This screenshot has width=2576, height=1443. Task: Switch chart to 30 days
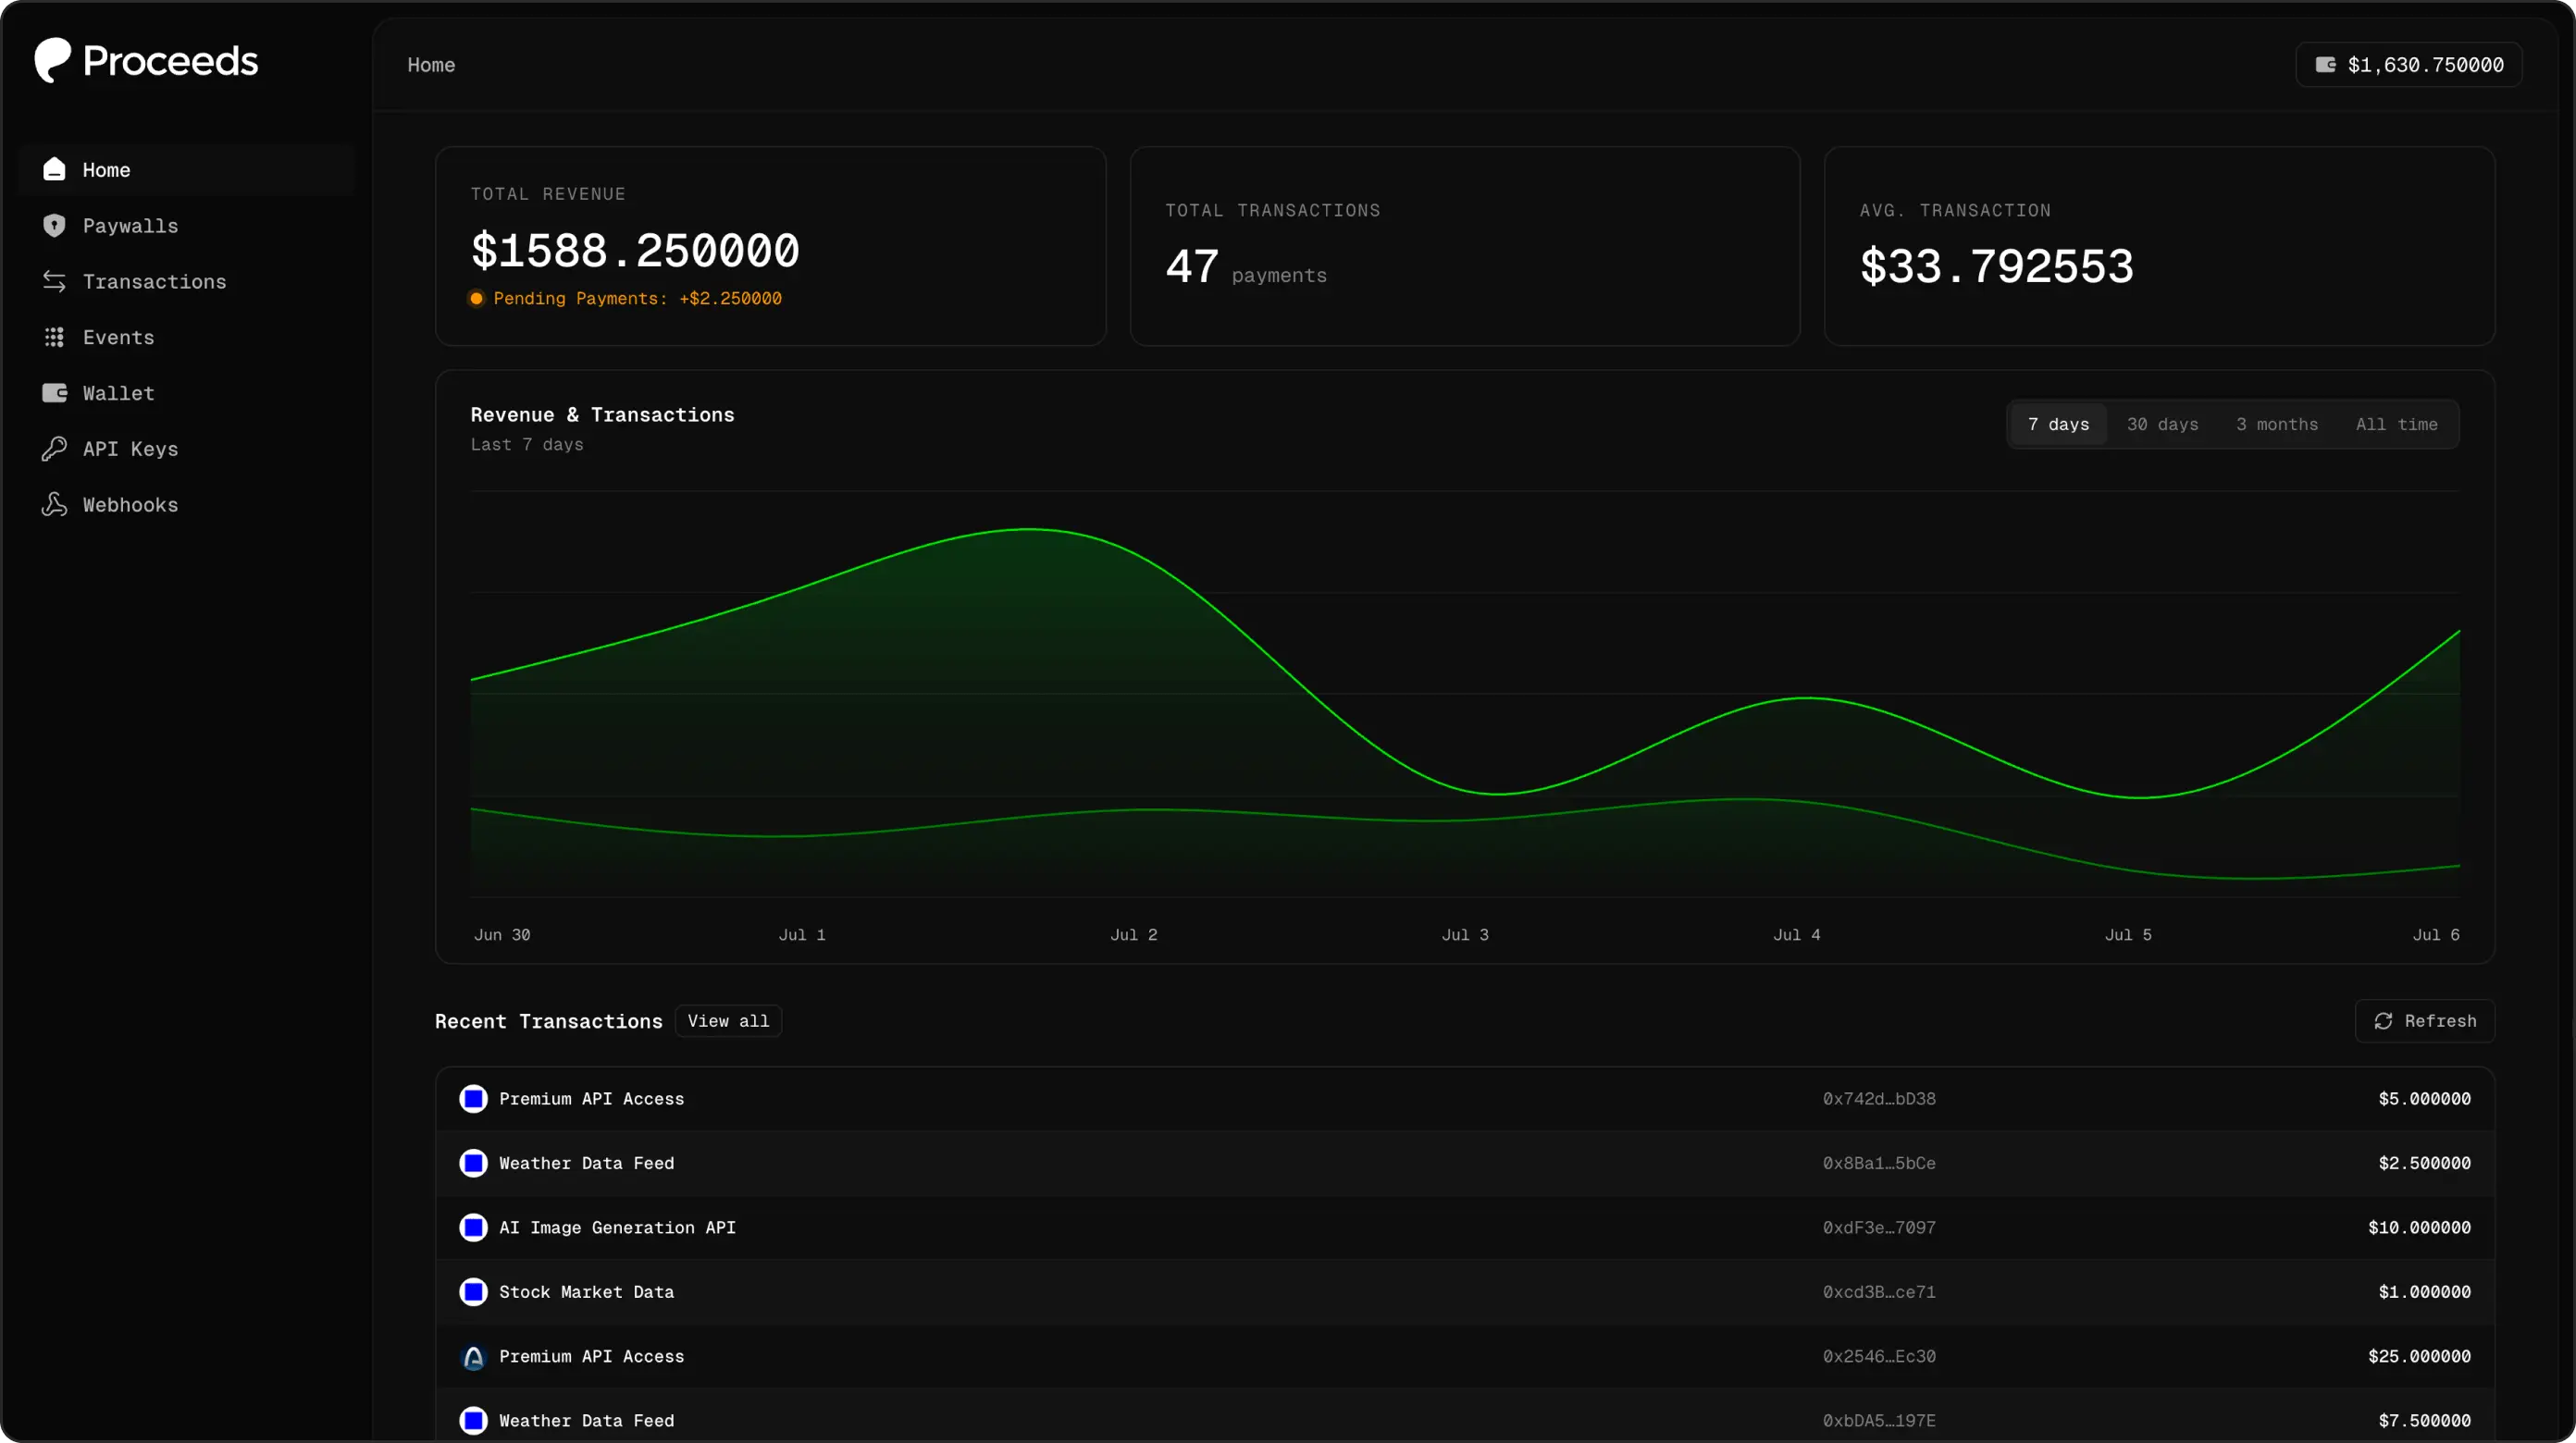click(x=2162, y=424)
